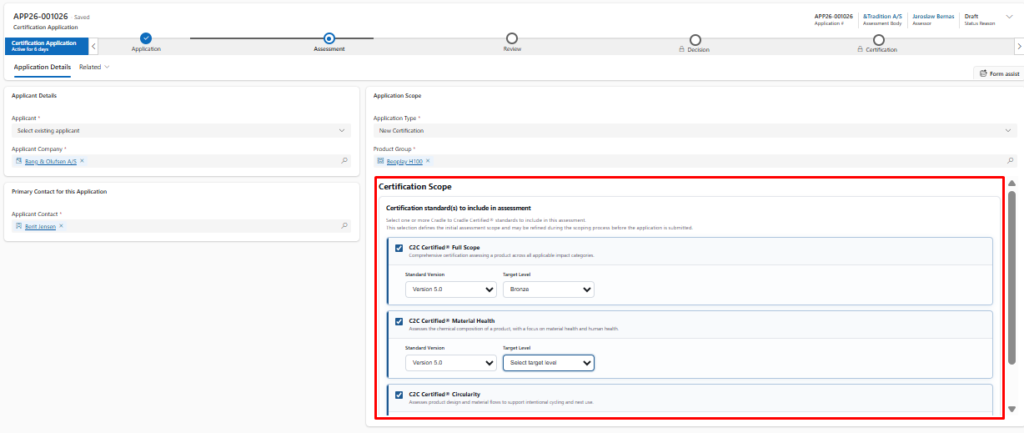The image size is (1024, 433).
Task: Select the Review stage in process bar
Action: [512, 39]
